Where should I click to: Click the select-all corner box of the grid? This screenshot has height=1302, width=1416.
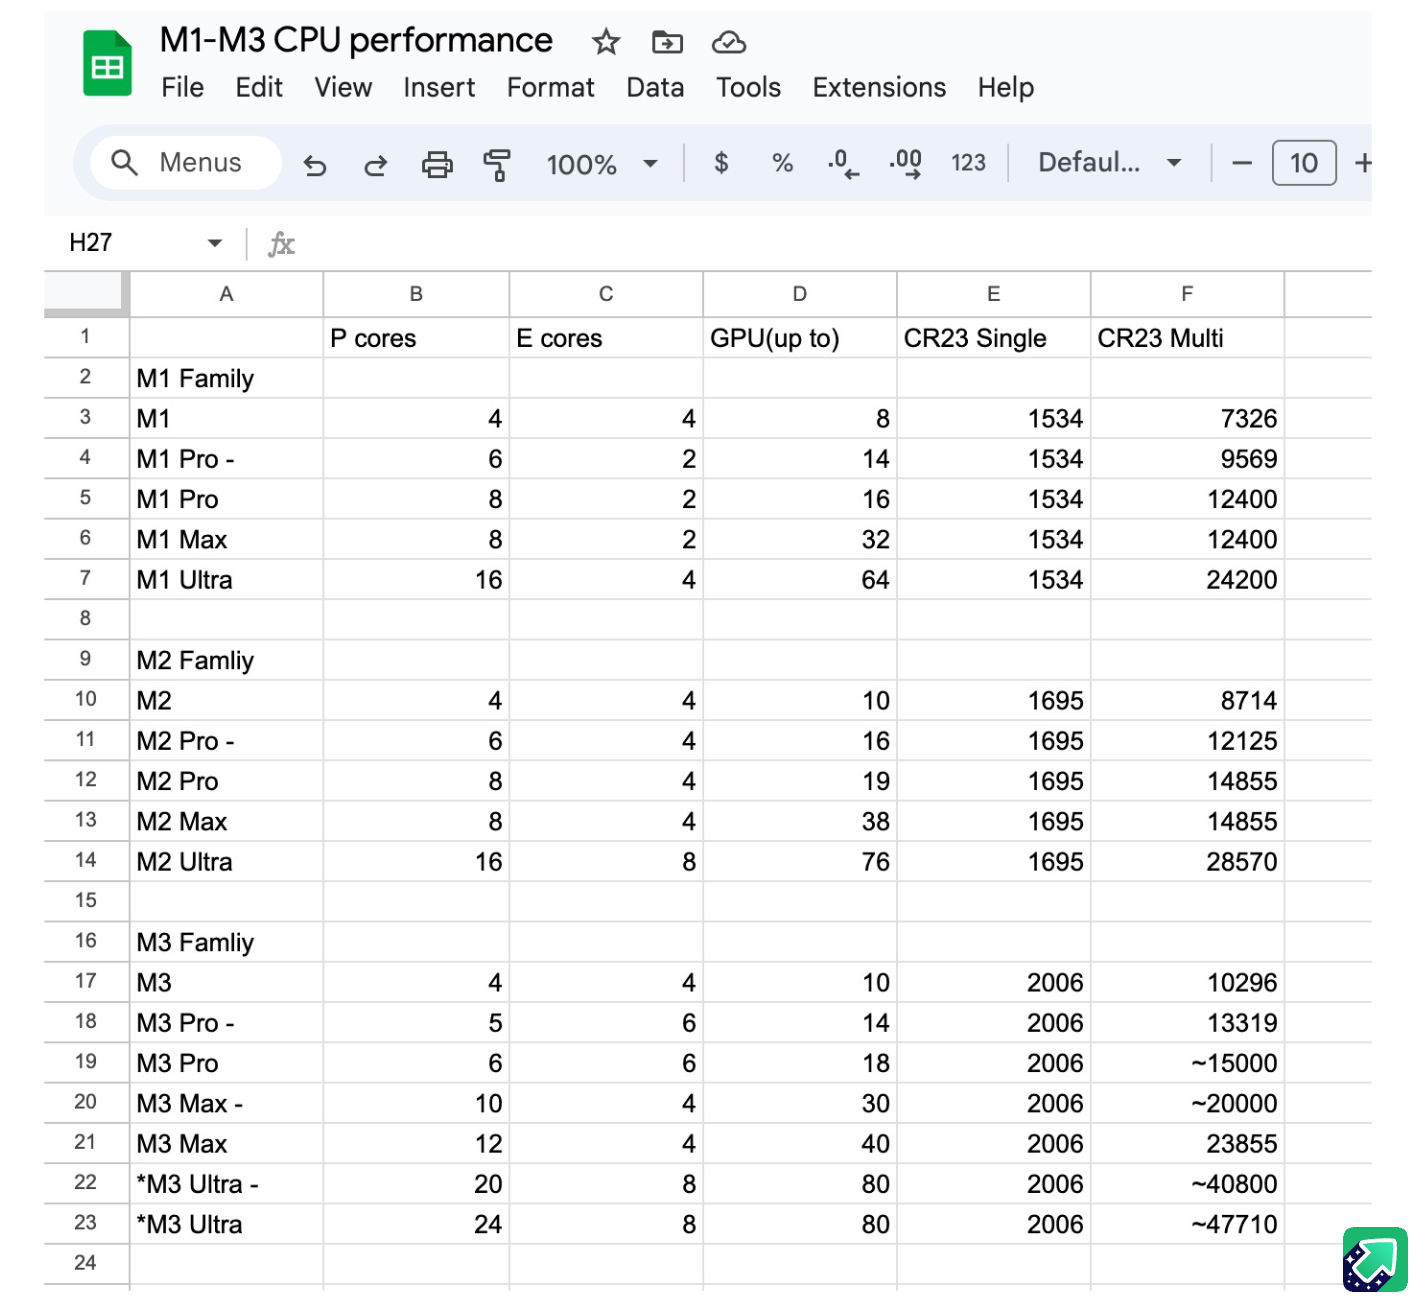(x=86, y=293)
